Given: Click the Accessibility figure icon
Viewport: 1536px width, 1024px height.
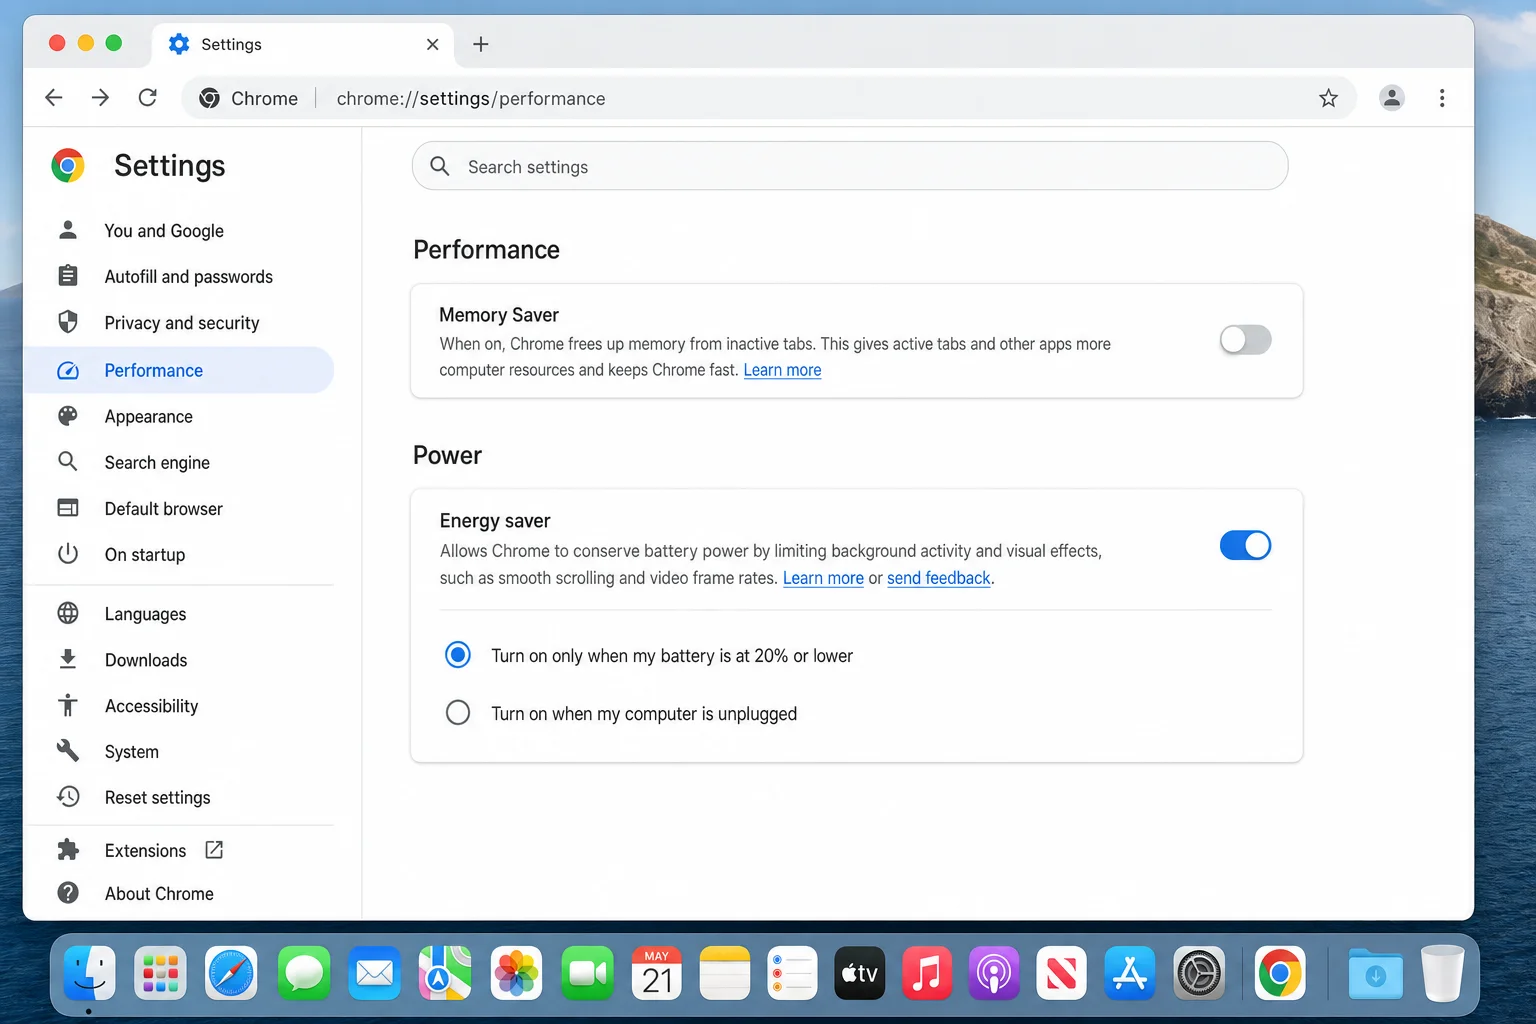Looking at the screenshot, I should (68, 705).
